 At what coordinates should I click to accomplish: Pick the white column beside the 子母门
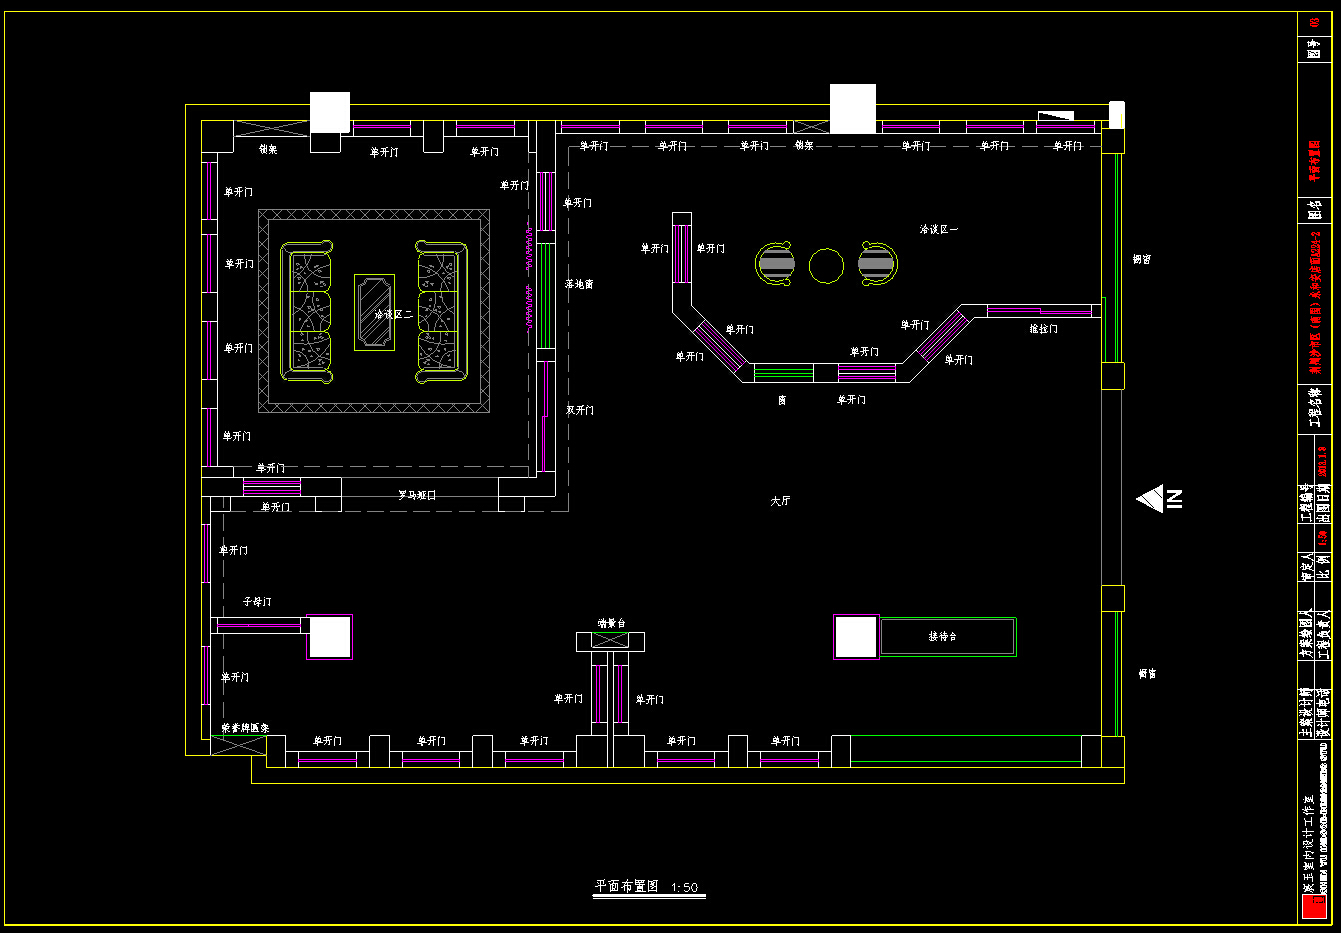330,637
